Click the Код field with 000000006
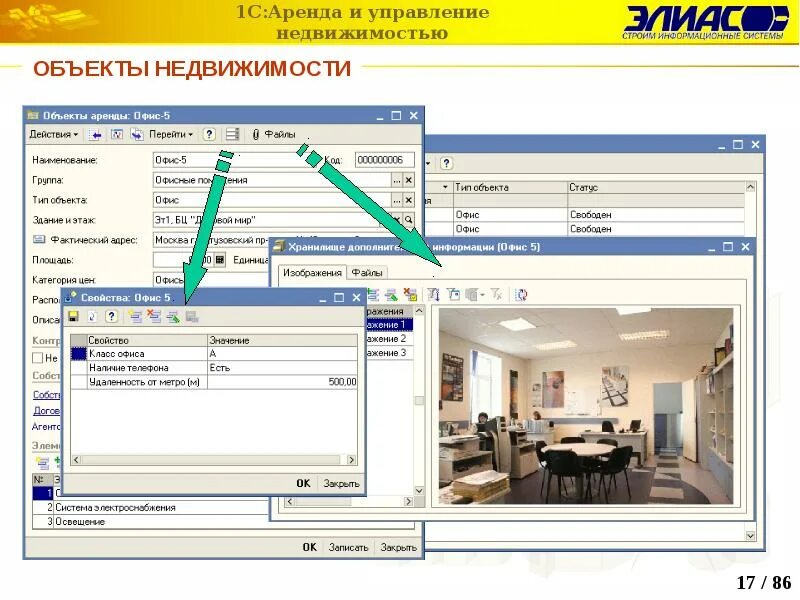 click(385, 160)
